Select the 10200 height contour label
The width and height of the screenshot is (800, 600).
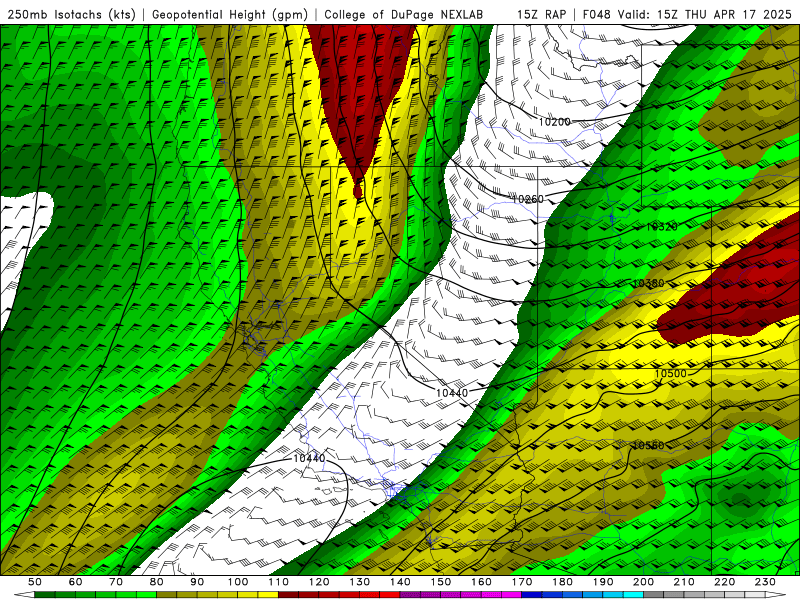(554, 122)
